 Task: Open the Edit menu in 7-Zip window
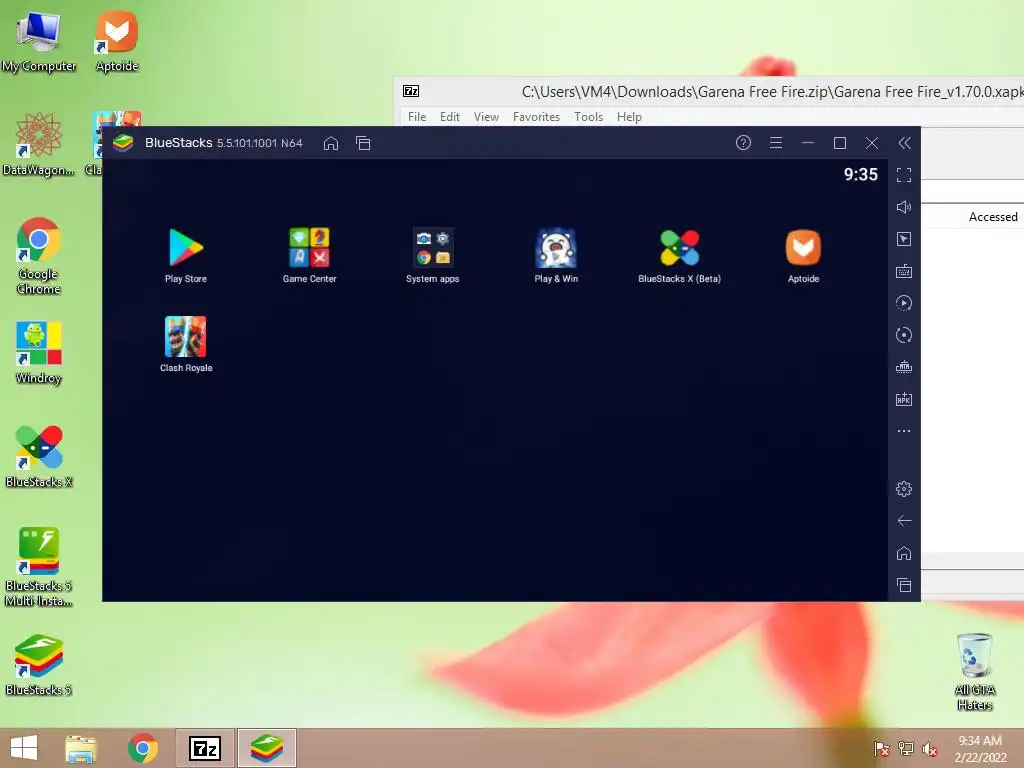(x=449, y=117)
